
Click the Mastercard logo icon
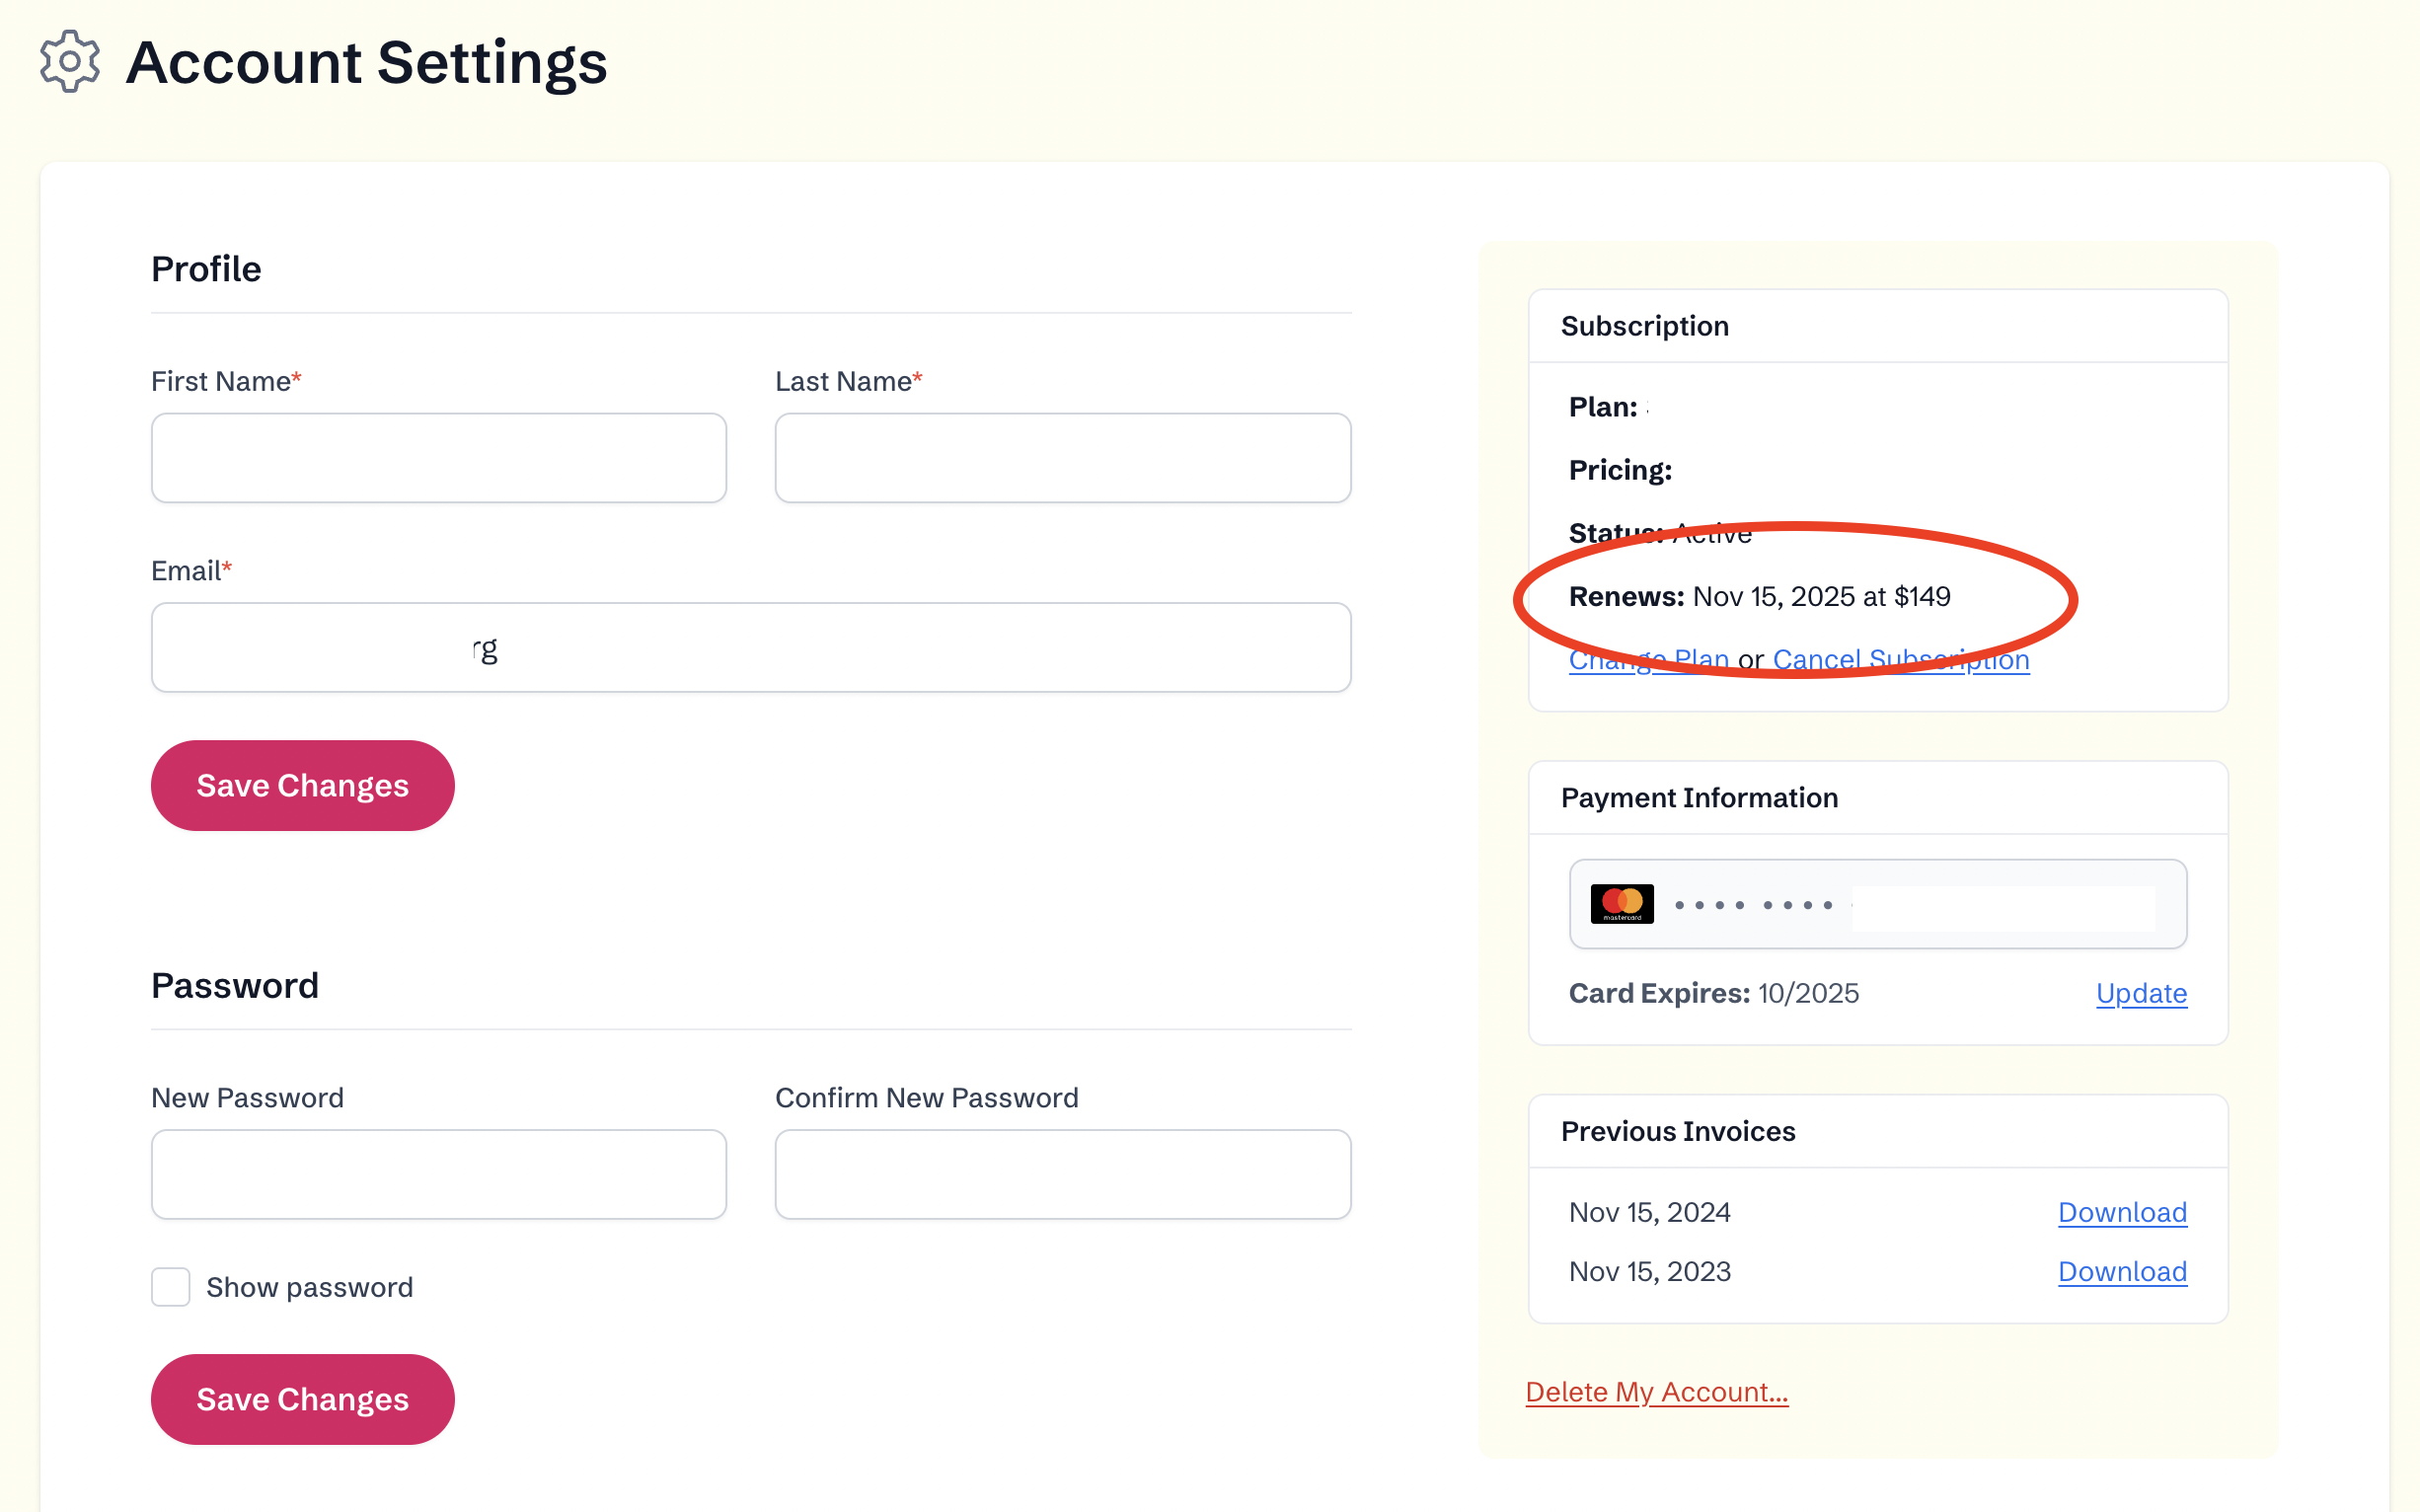1621,904
